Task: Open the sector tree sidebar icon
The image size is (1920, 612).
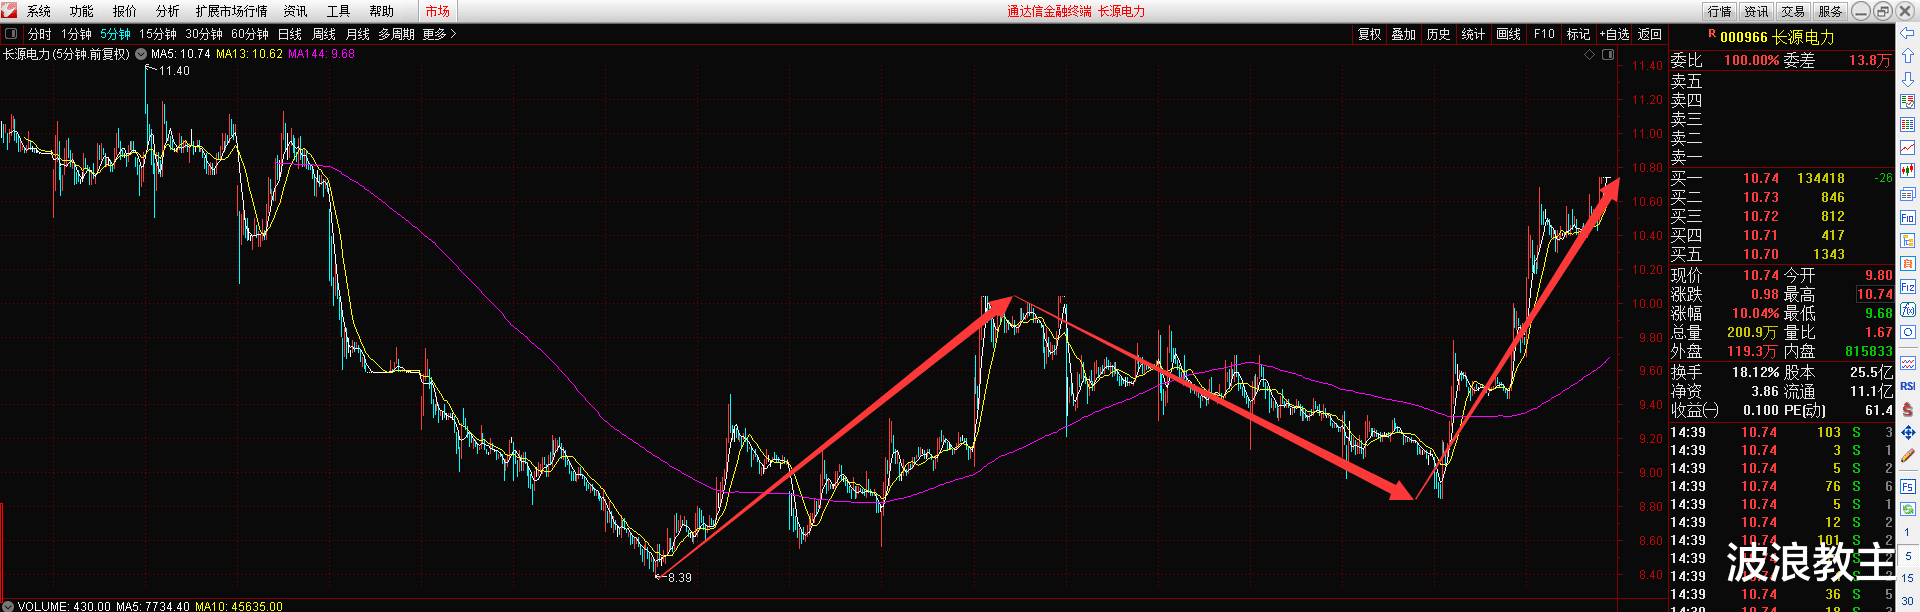Action: point(1908,240)
